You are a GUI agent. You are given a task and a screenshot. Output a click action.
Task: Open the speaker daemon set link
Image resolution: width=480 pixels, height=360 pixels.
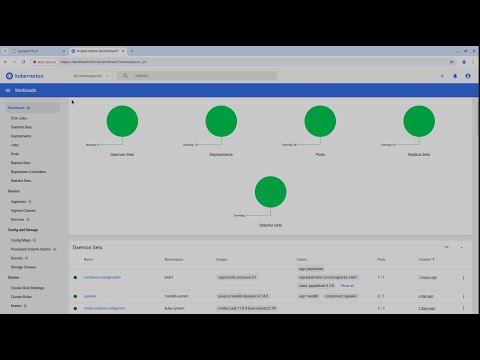(90, 296)
